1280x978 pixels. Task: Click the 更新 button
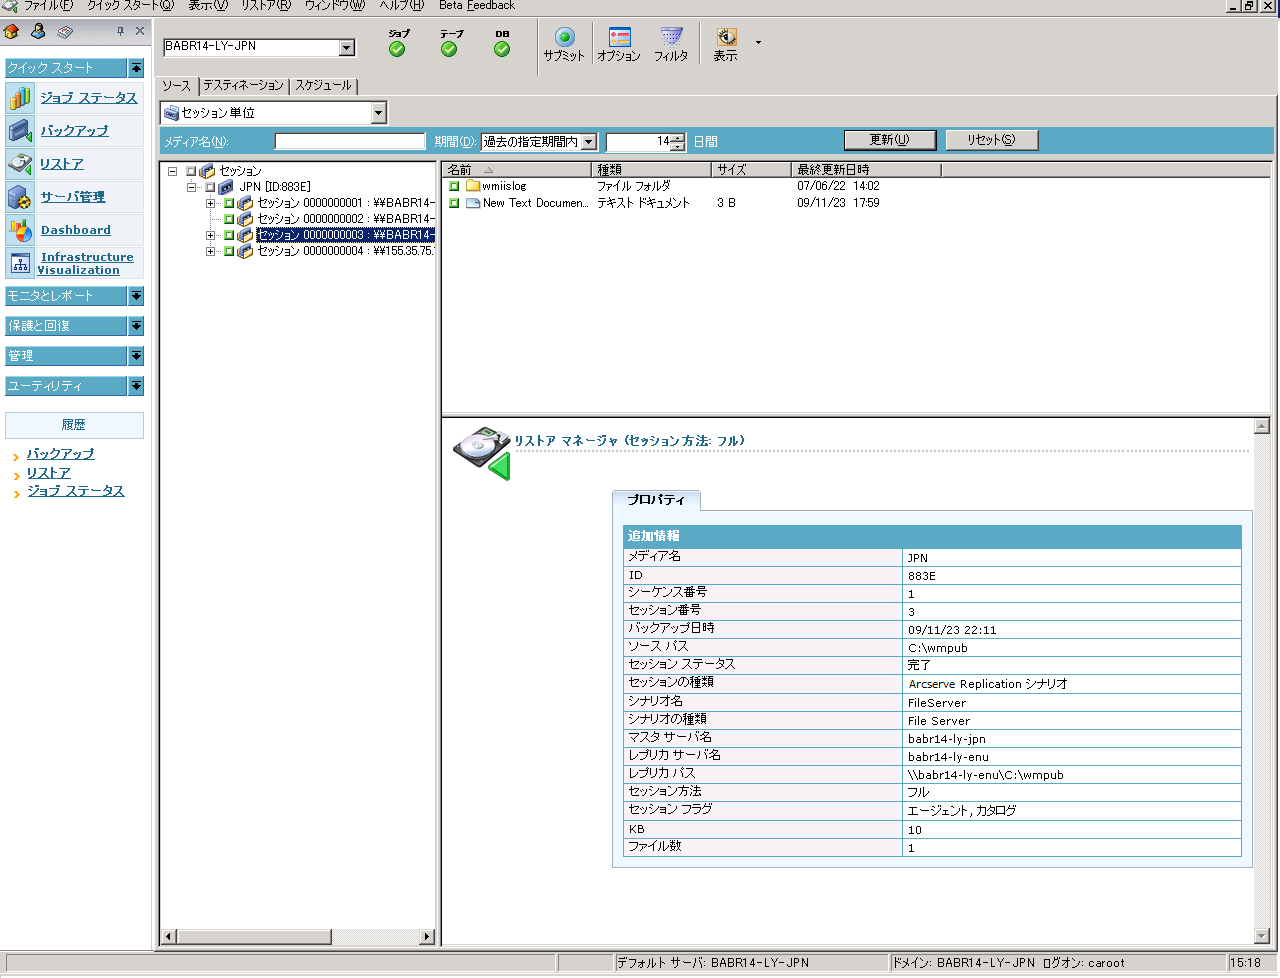coord(890,140)
